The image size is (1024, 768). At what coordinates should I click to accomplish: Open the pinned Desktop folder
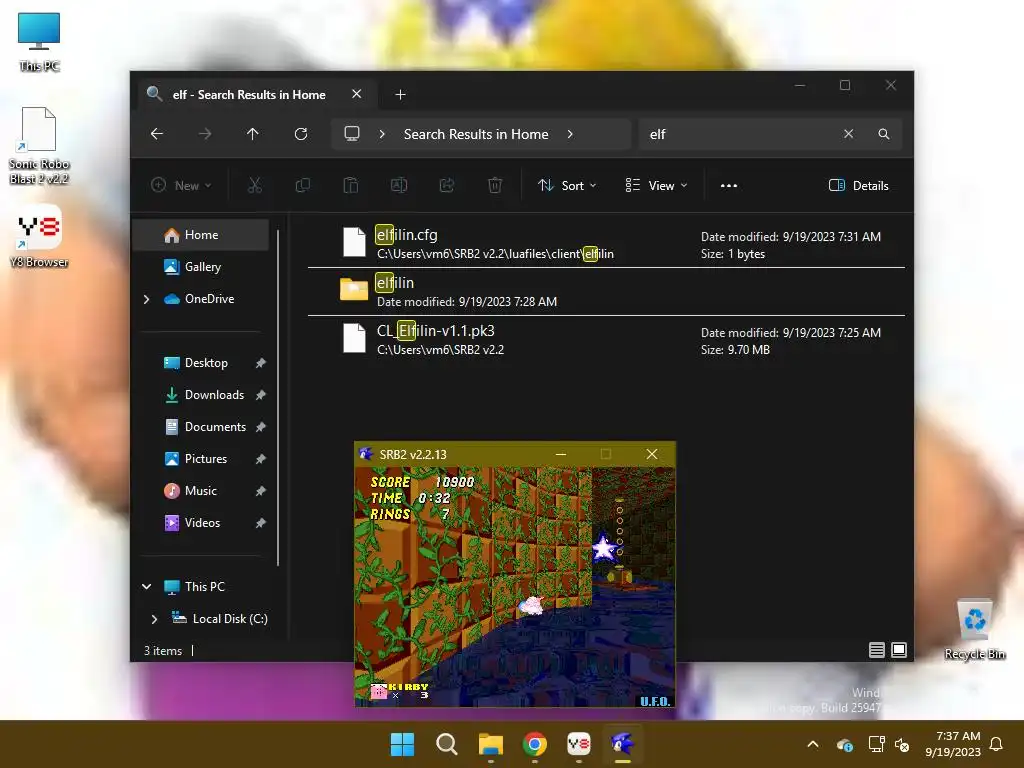(206, 362)
